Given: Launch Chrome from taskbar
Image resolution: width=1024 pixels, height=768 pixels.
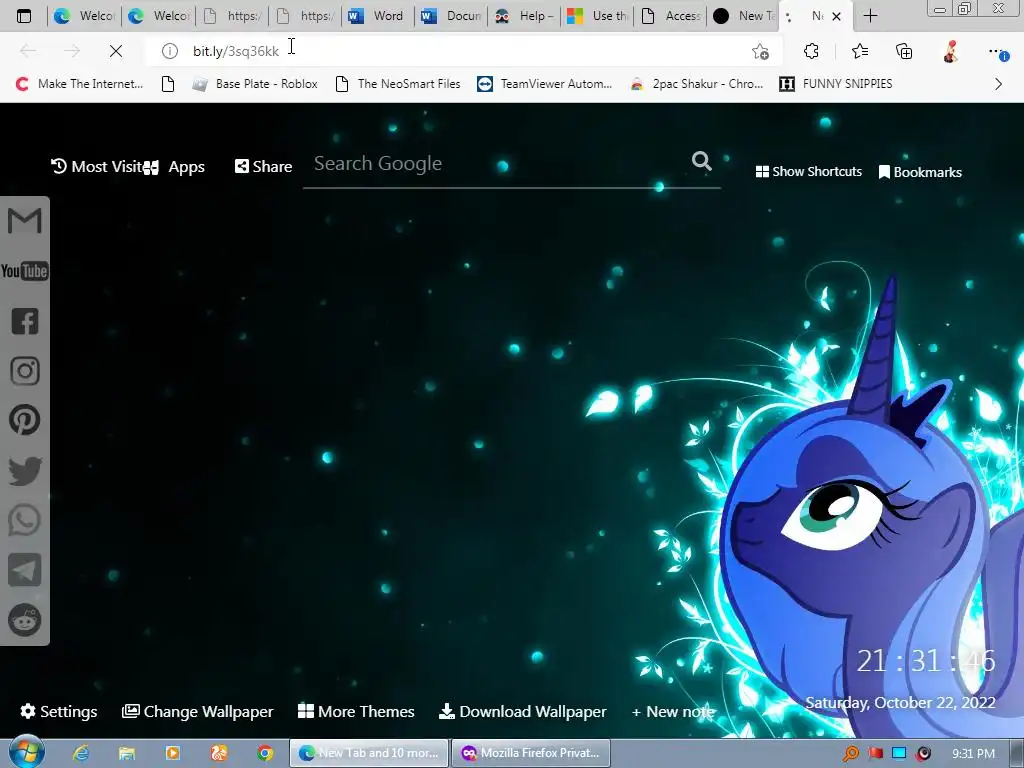Looking at the screenshot, I should (x=264, y=753).
